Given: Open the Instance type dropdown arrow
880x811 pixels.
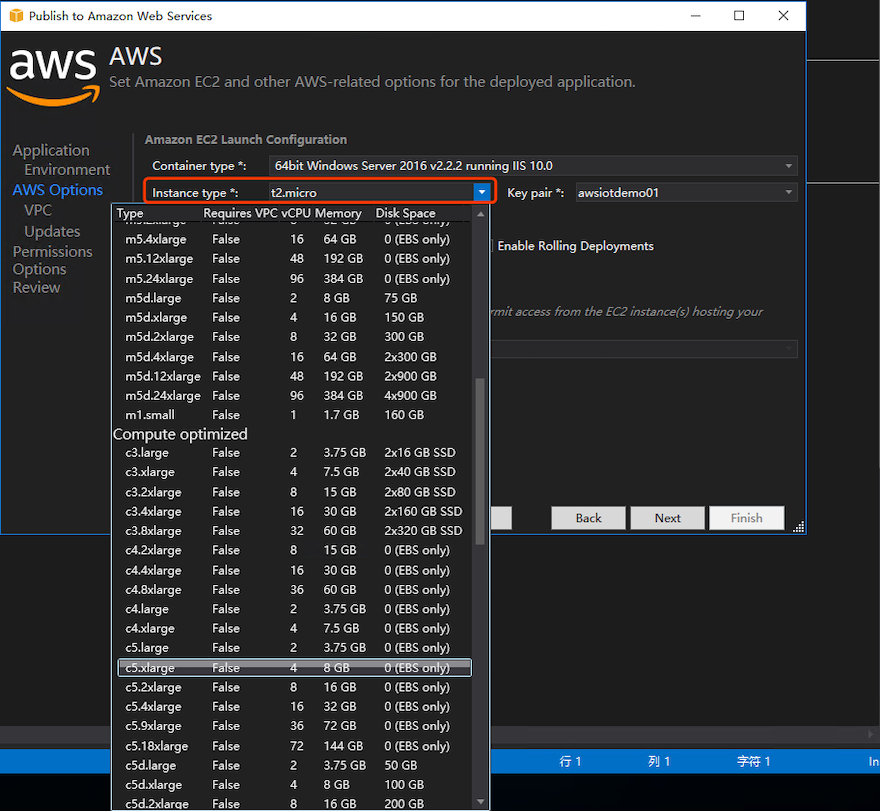Looking at the screenshot, I should (x=482, y=193).
